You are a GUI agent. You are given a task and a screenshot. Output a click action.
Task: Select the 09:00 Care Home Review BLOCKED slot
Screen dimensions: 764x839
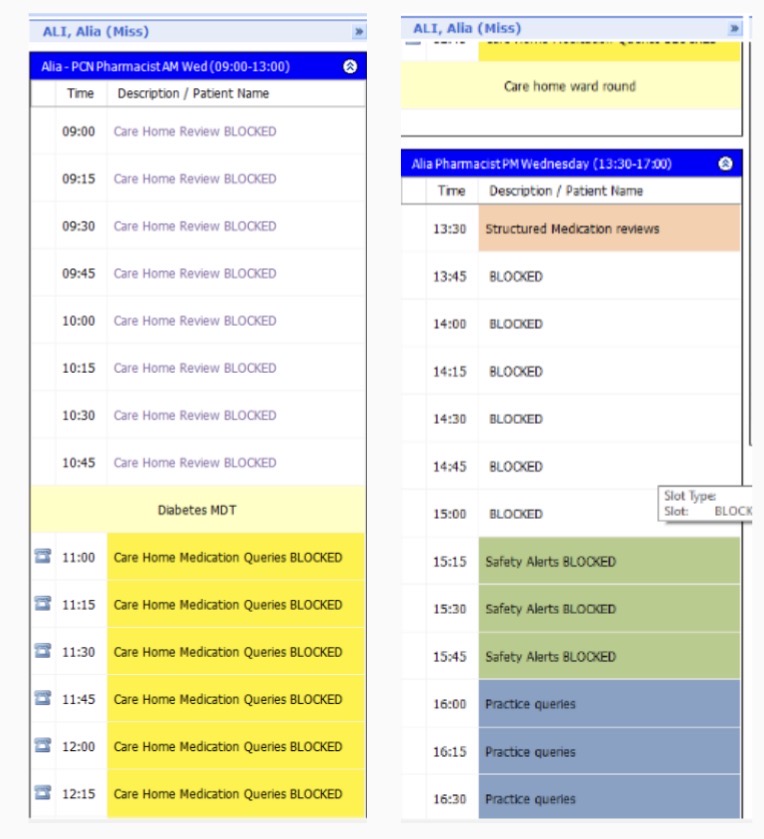tap(195, 131)
